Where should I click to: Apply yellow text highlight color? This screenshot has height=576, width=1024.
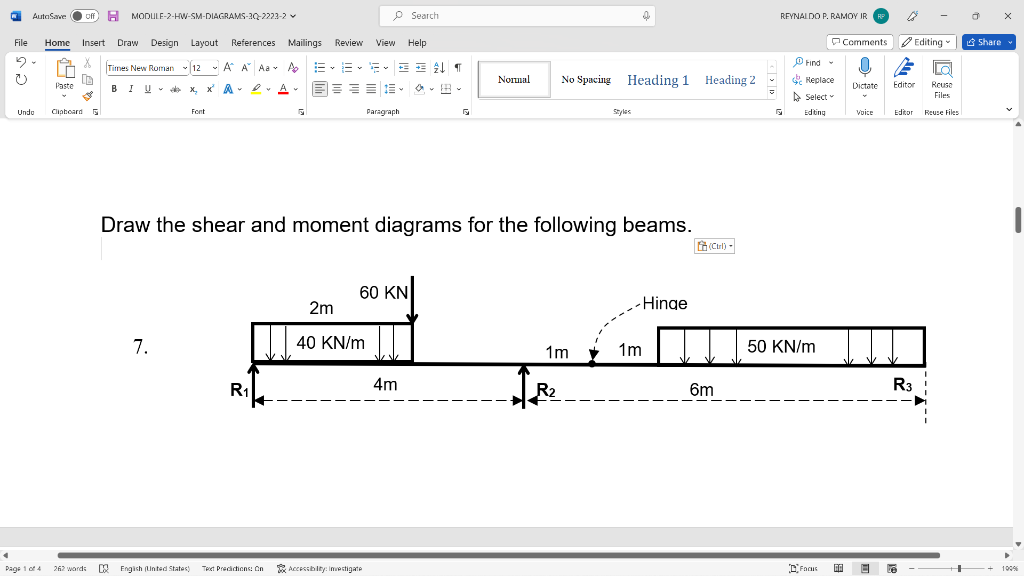coord(257,89)
